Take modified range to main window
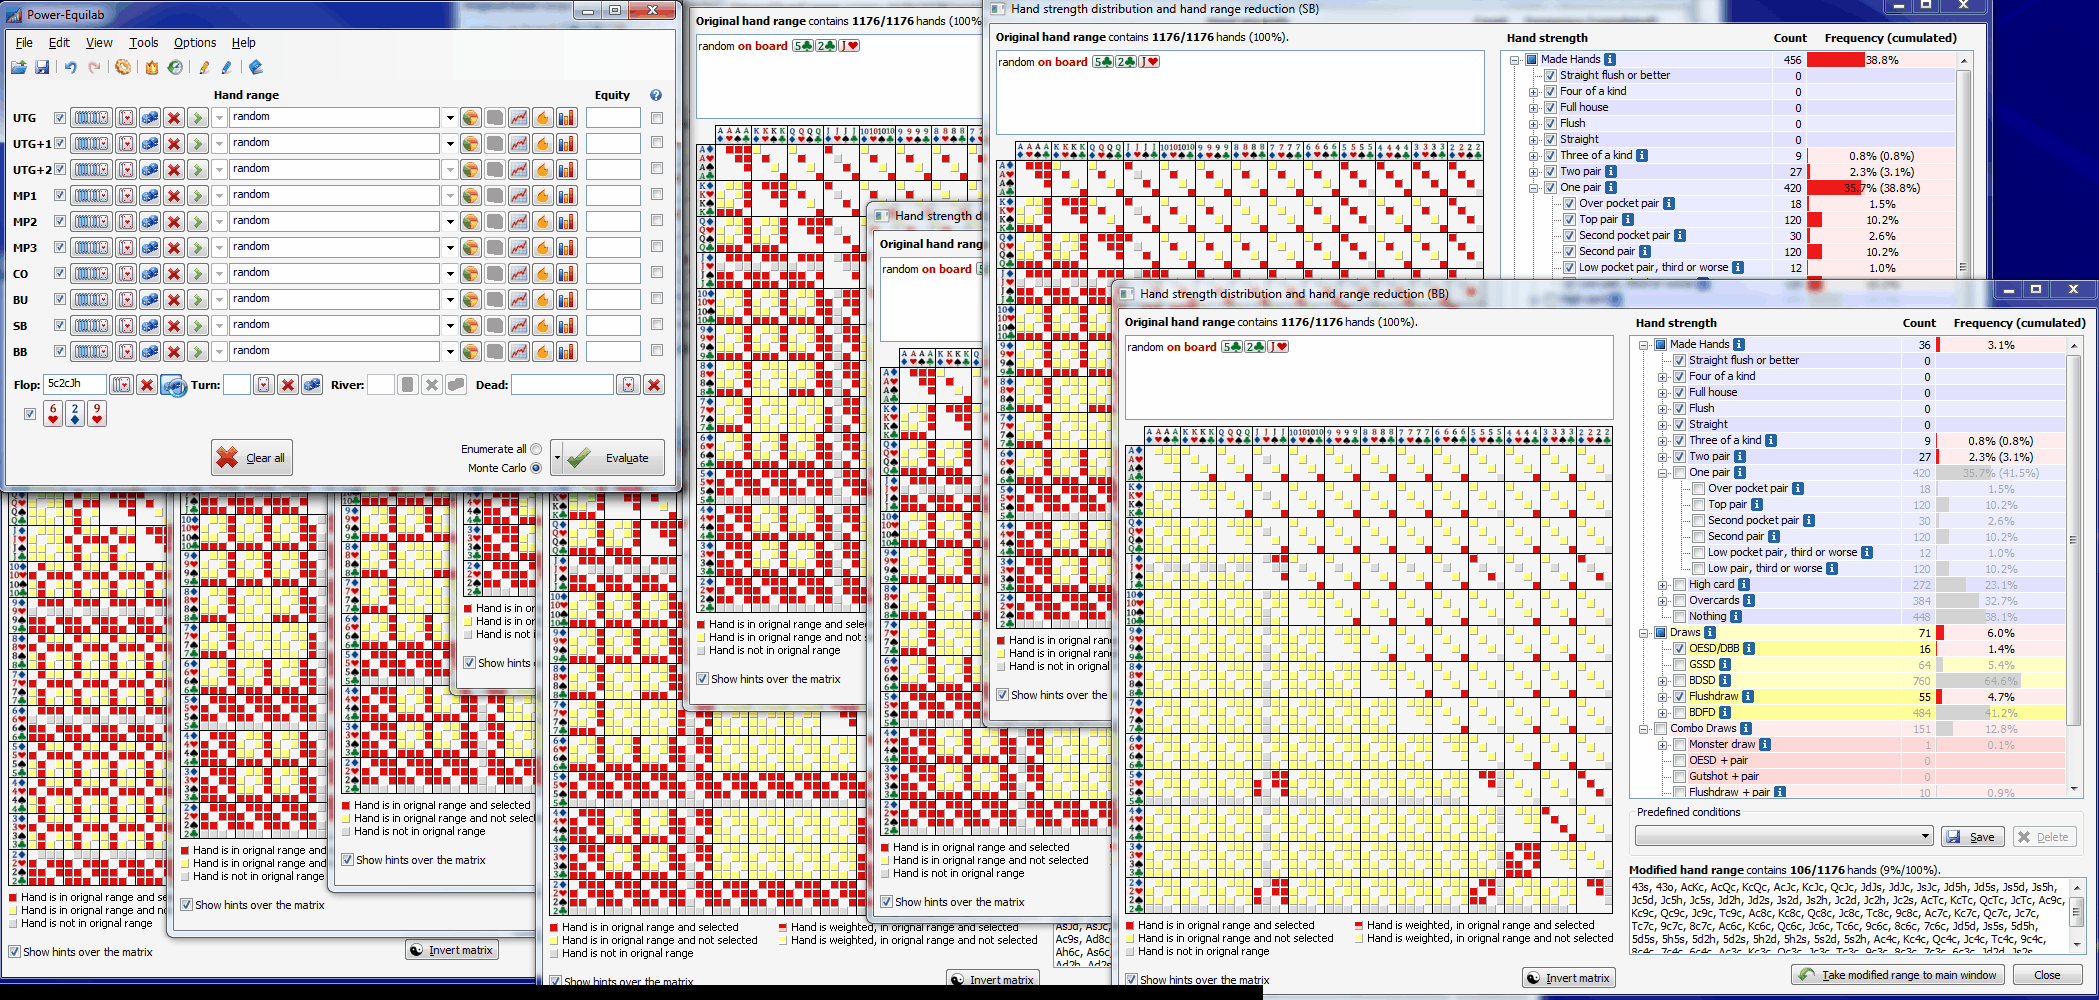 pos(1897,975)
